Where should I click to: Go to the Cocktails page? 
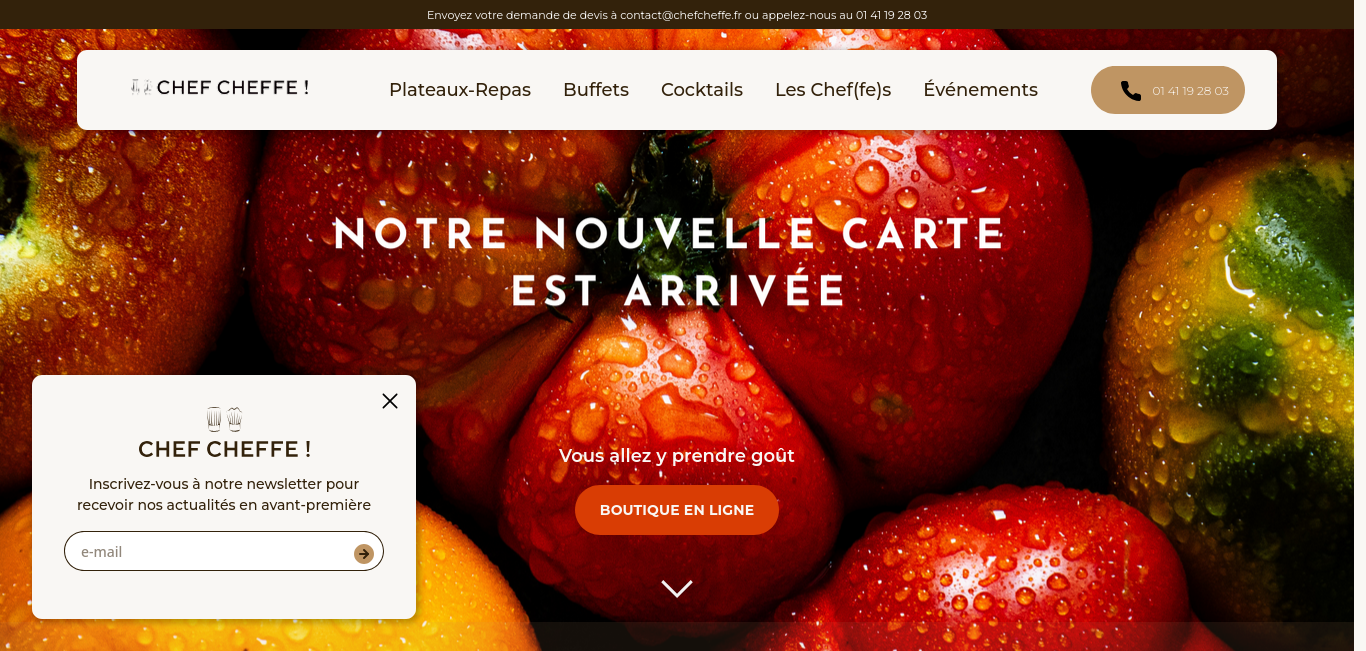(702, 90)
